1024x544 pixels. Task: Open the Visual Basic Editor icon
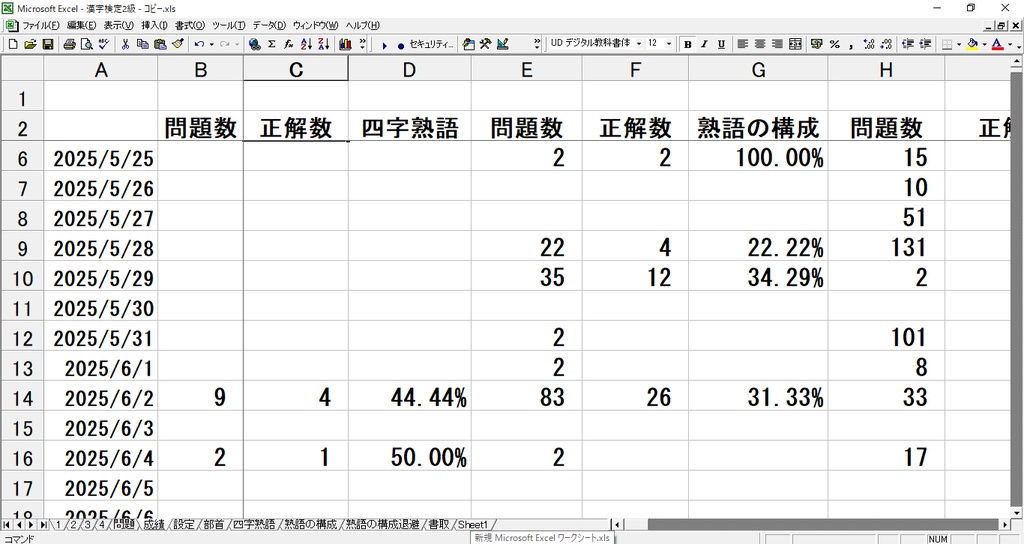coord(468,44)
